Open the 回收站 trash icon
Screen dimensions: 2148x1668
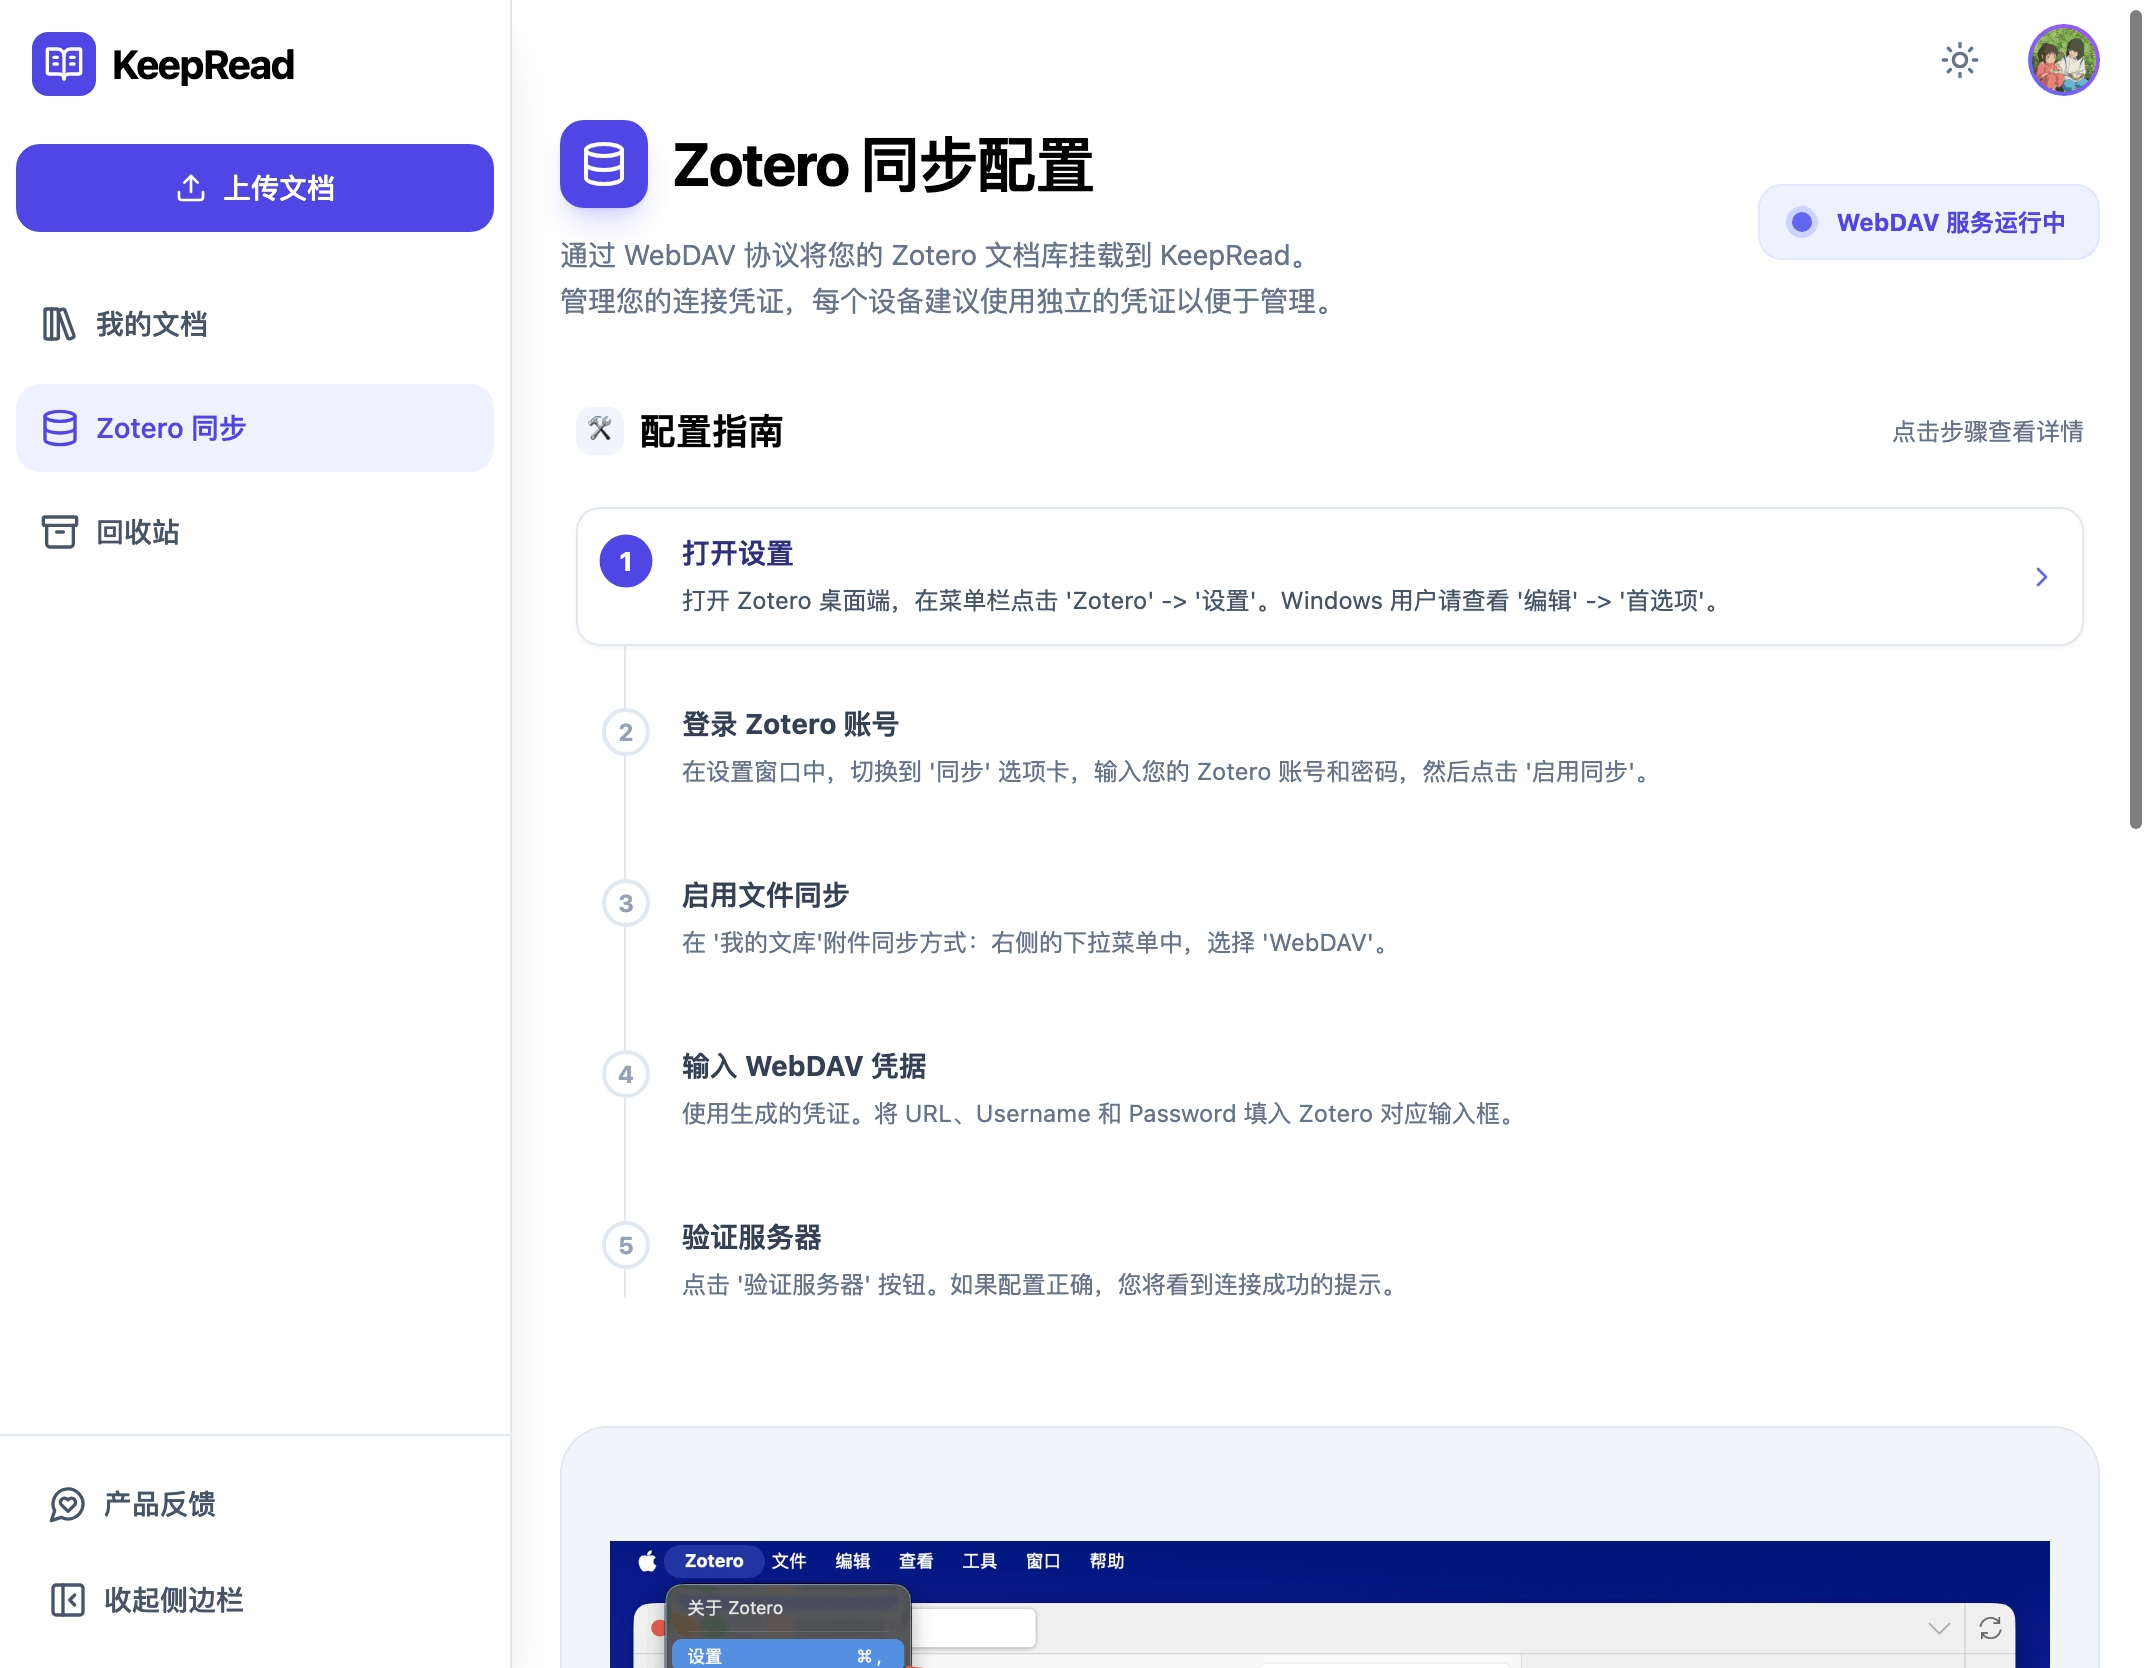pos(58,531)
